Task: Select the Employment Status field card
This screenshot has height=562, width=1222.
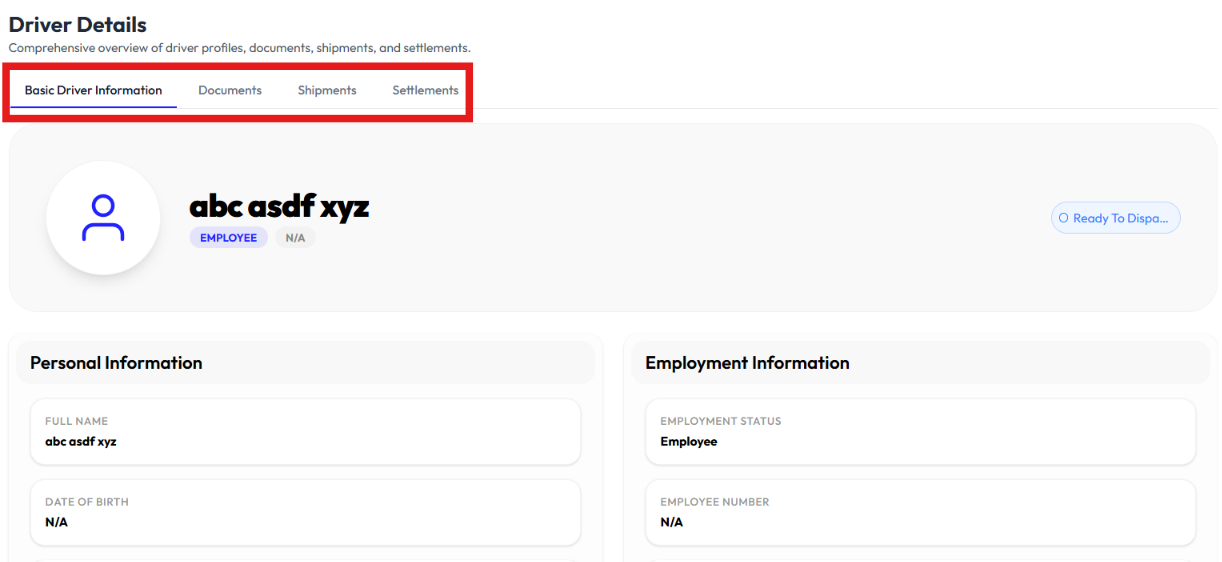Action: tap(920, 432)
